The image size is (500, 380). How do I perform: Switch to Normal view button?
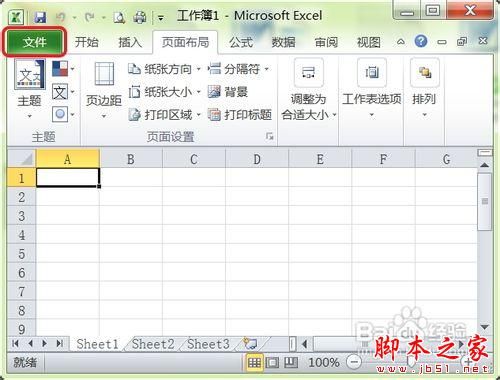(x=254, y=363)
